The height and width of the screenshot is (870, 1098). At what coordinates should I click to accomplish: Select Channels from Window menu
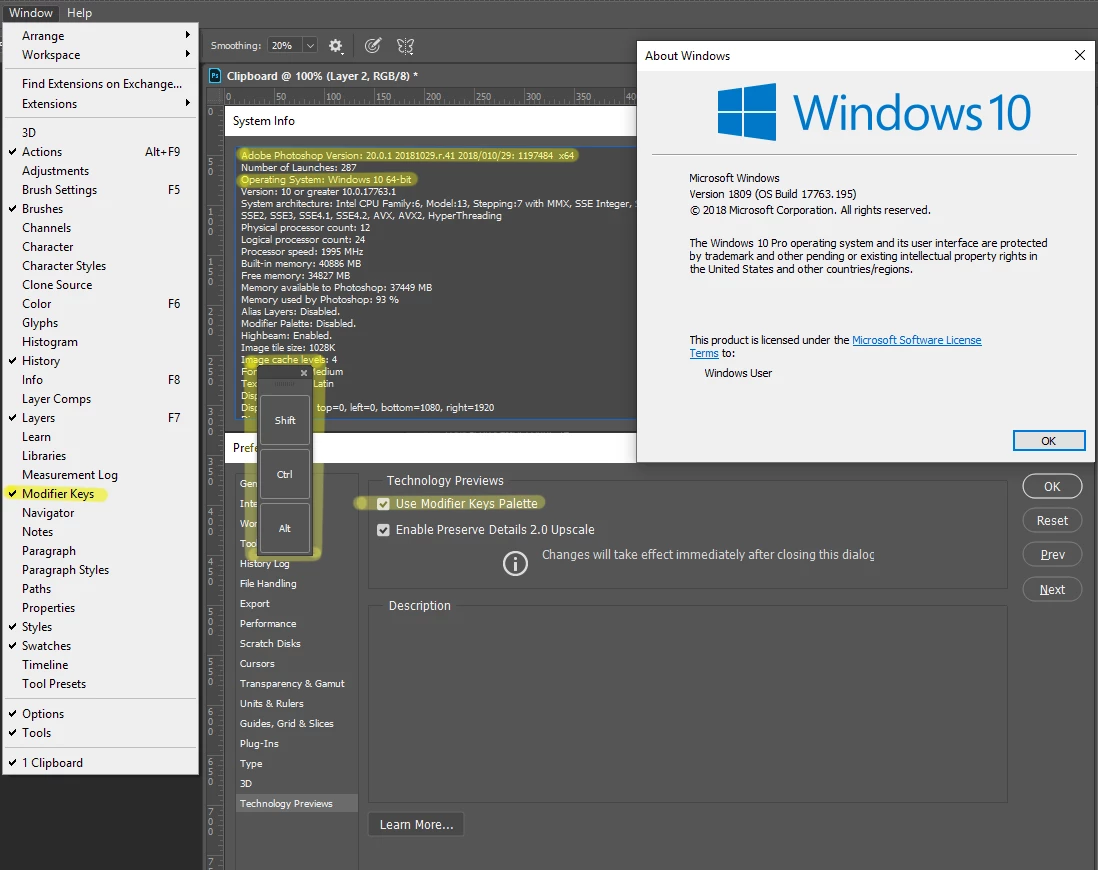click(x=101, y=228)
